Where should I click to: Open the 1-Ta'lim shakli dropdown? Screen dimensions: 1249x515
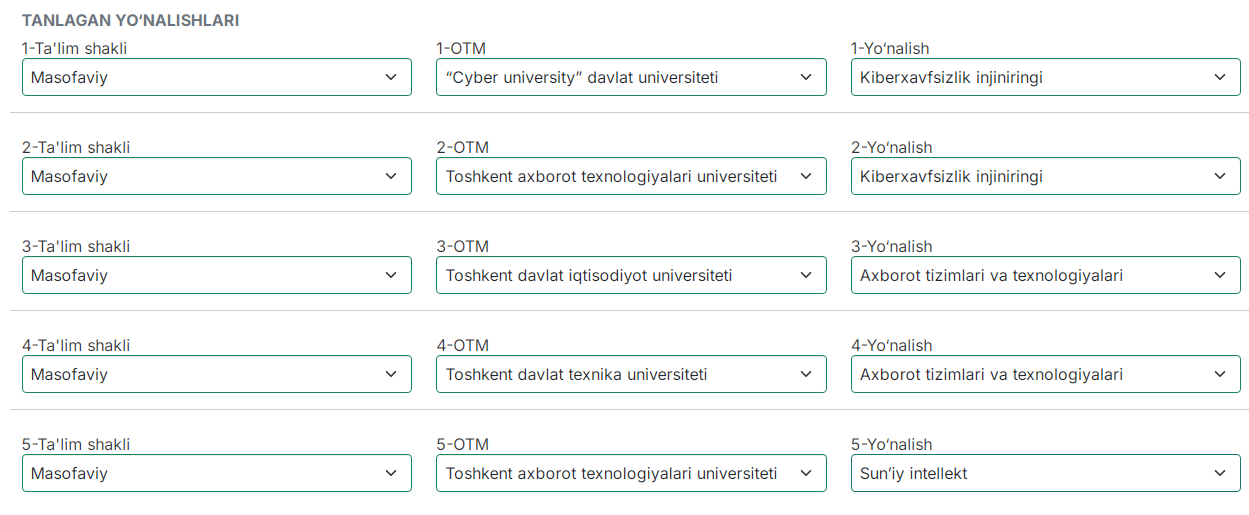pos(217,77)
